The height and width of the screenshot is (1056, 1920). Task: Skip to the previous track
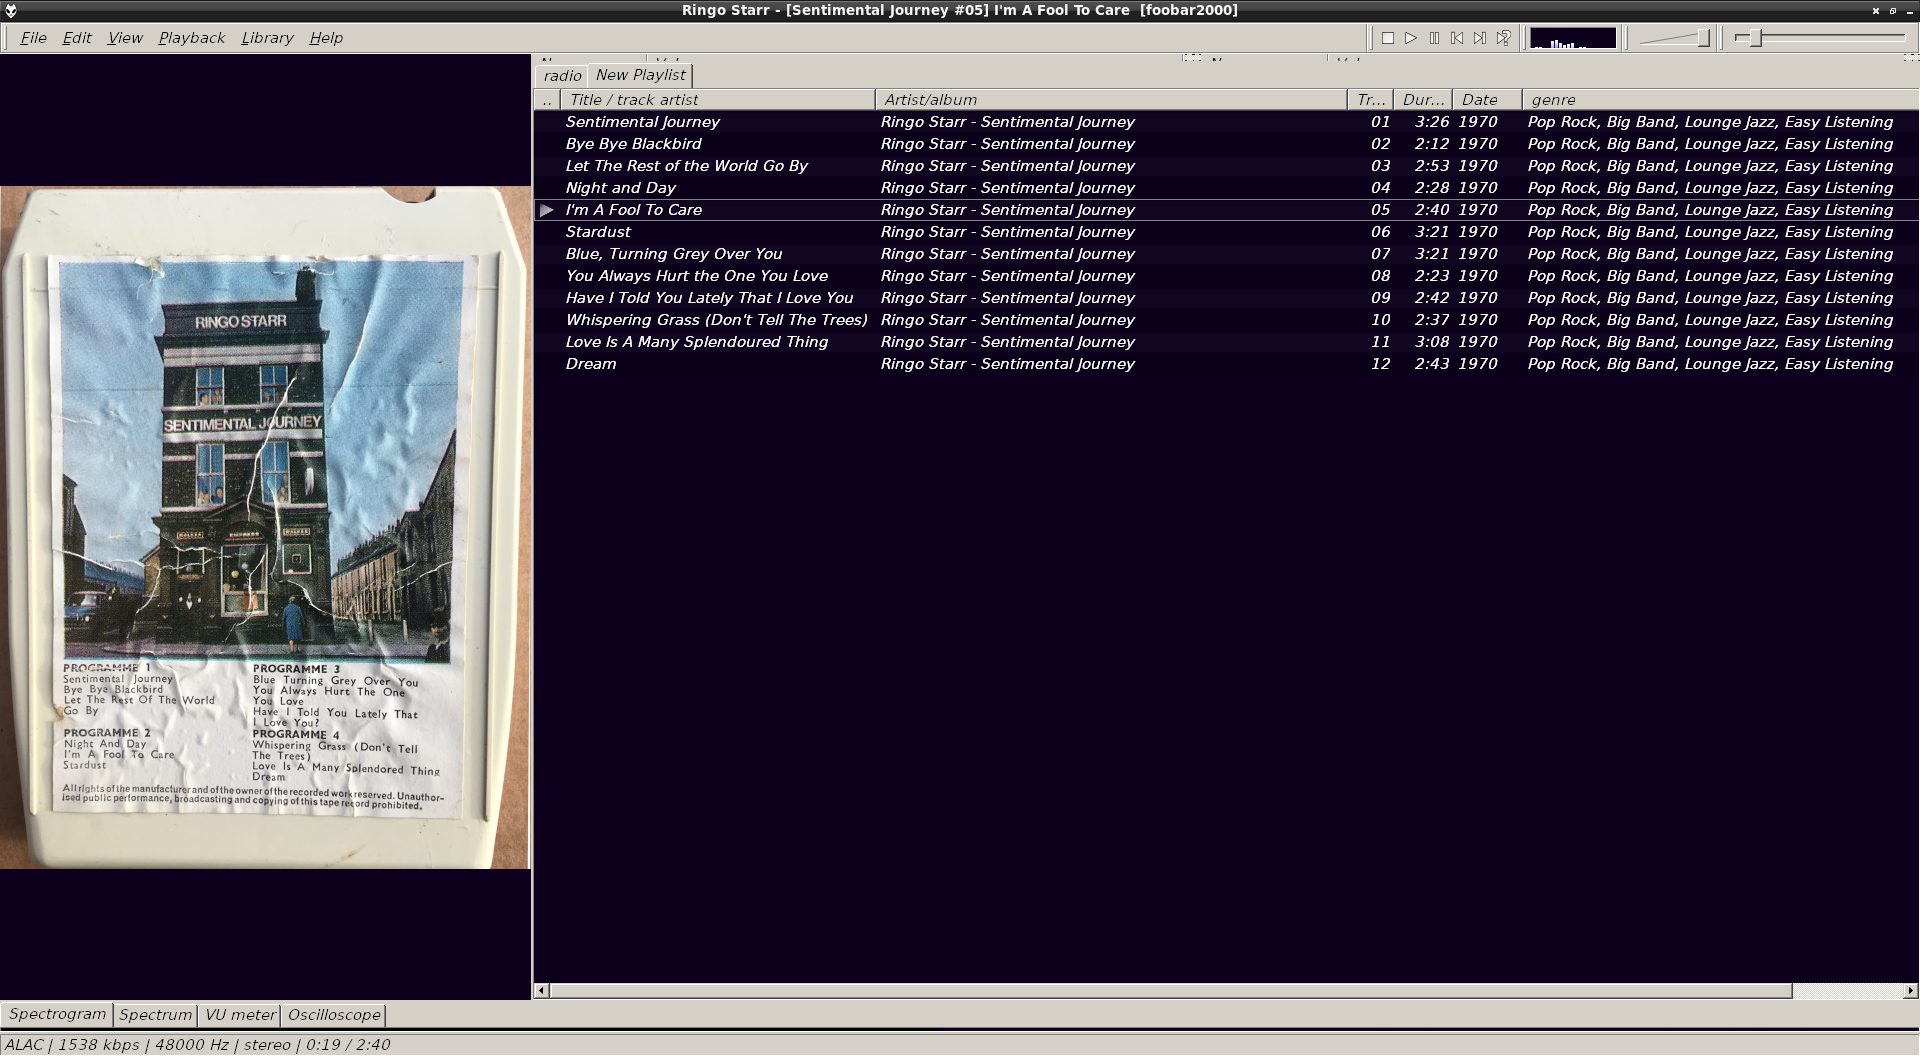coord(1457,38)
